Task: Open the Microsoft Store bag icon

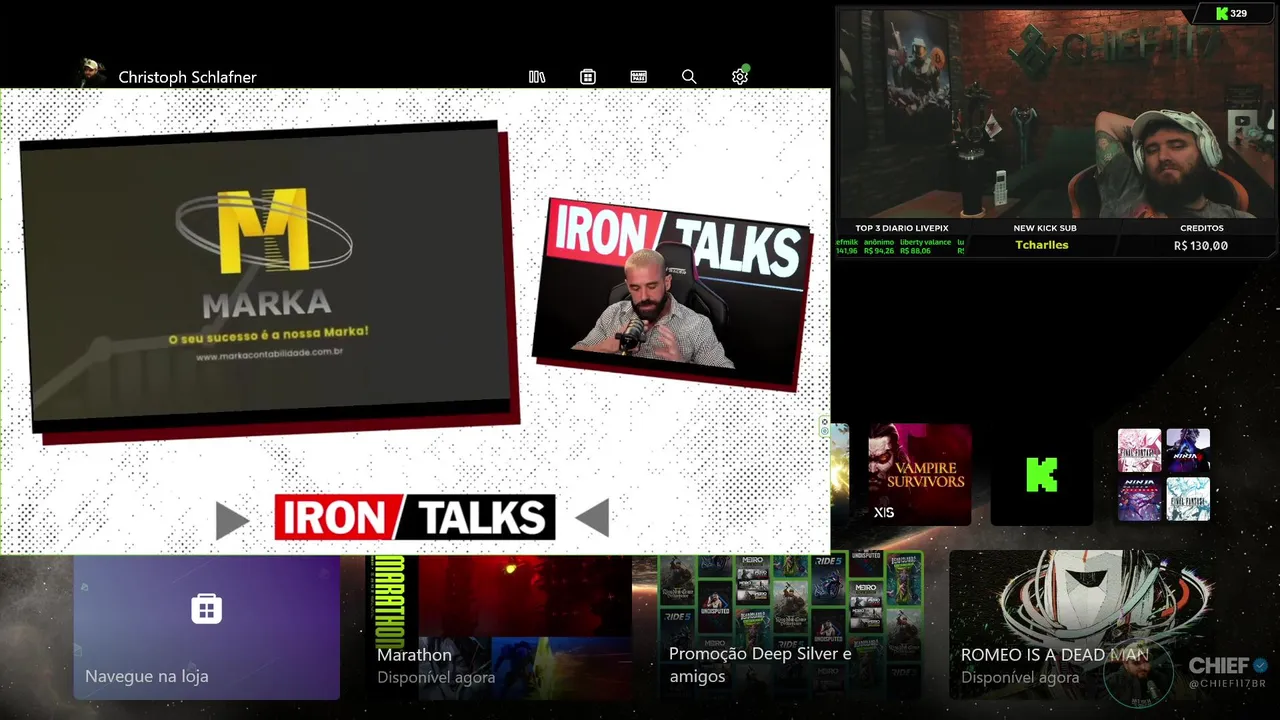Action: [x=588, y=77]
